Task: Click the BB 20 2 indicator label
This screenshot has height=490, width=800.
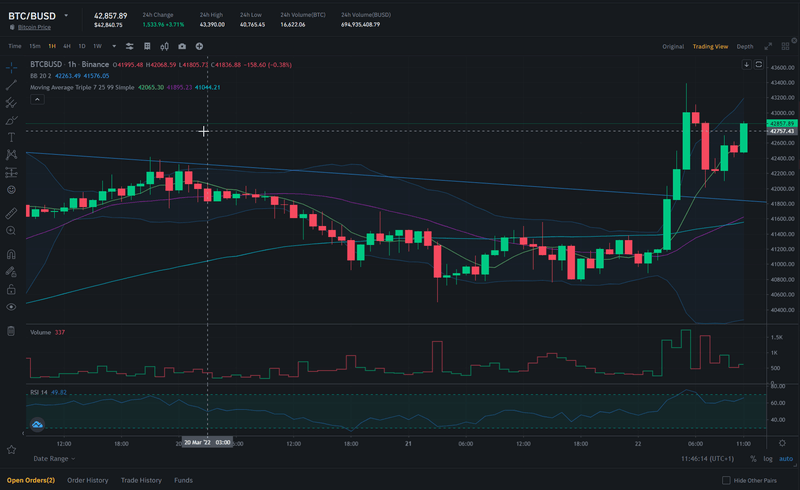Action: (x=41, y=76)
